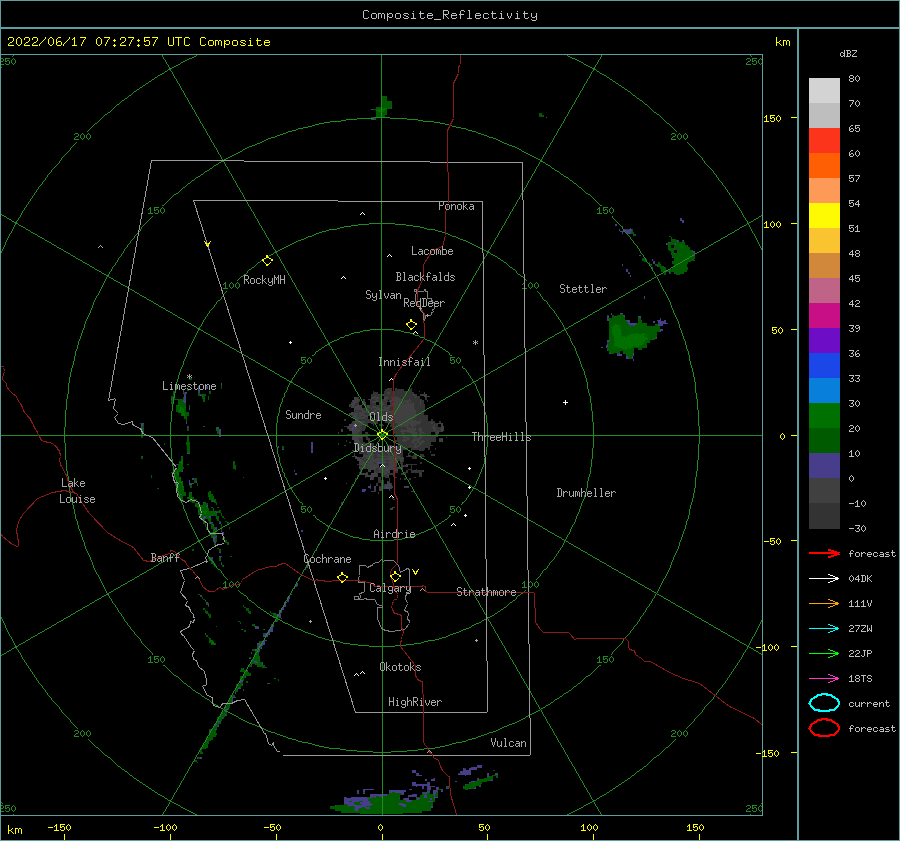Click the Lacombe town label
Viewport: 900px width, 841px height.
pos(432,251)
